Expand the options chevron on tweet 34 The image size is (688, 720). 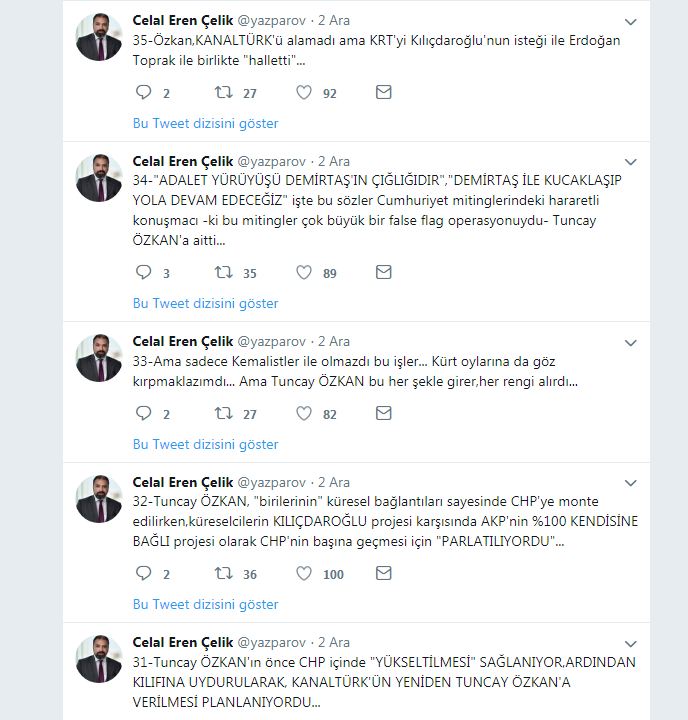630,161
